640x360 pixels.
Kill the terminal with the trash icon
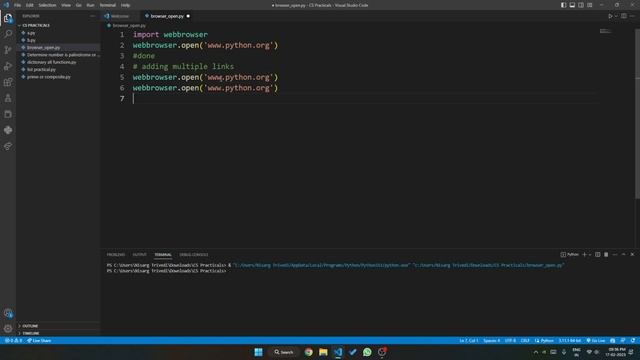pos(606,255)
